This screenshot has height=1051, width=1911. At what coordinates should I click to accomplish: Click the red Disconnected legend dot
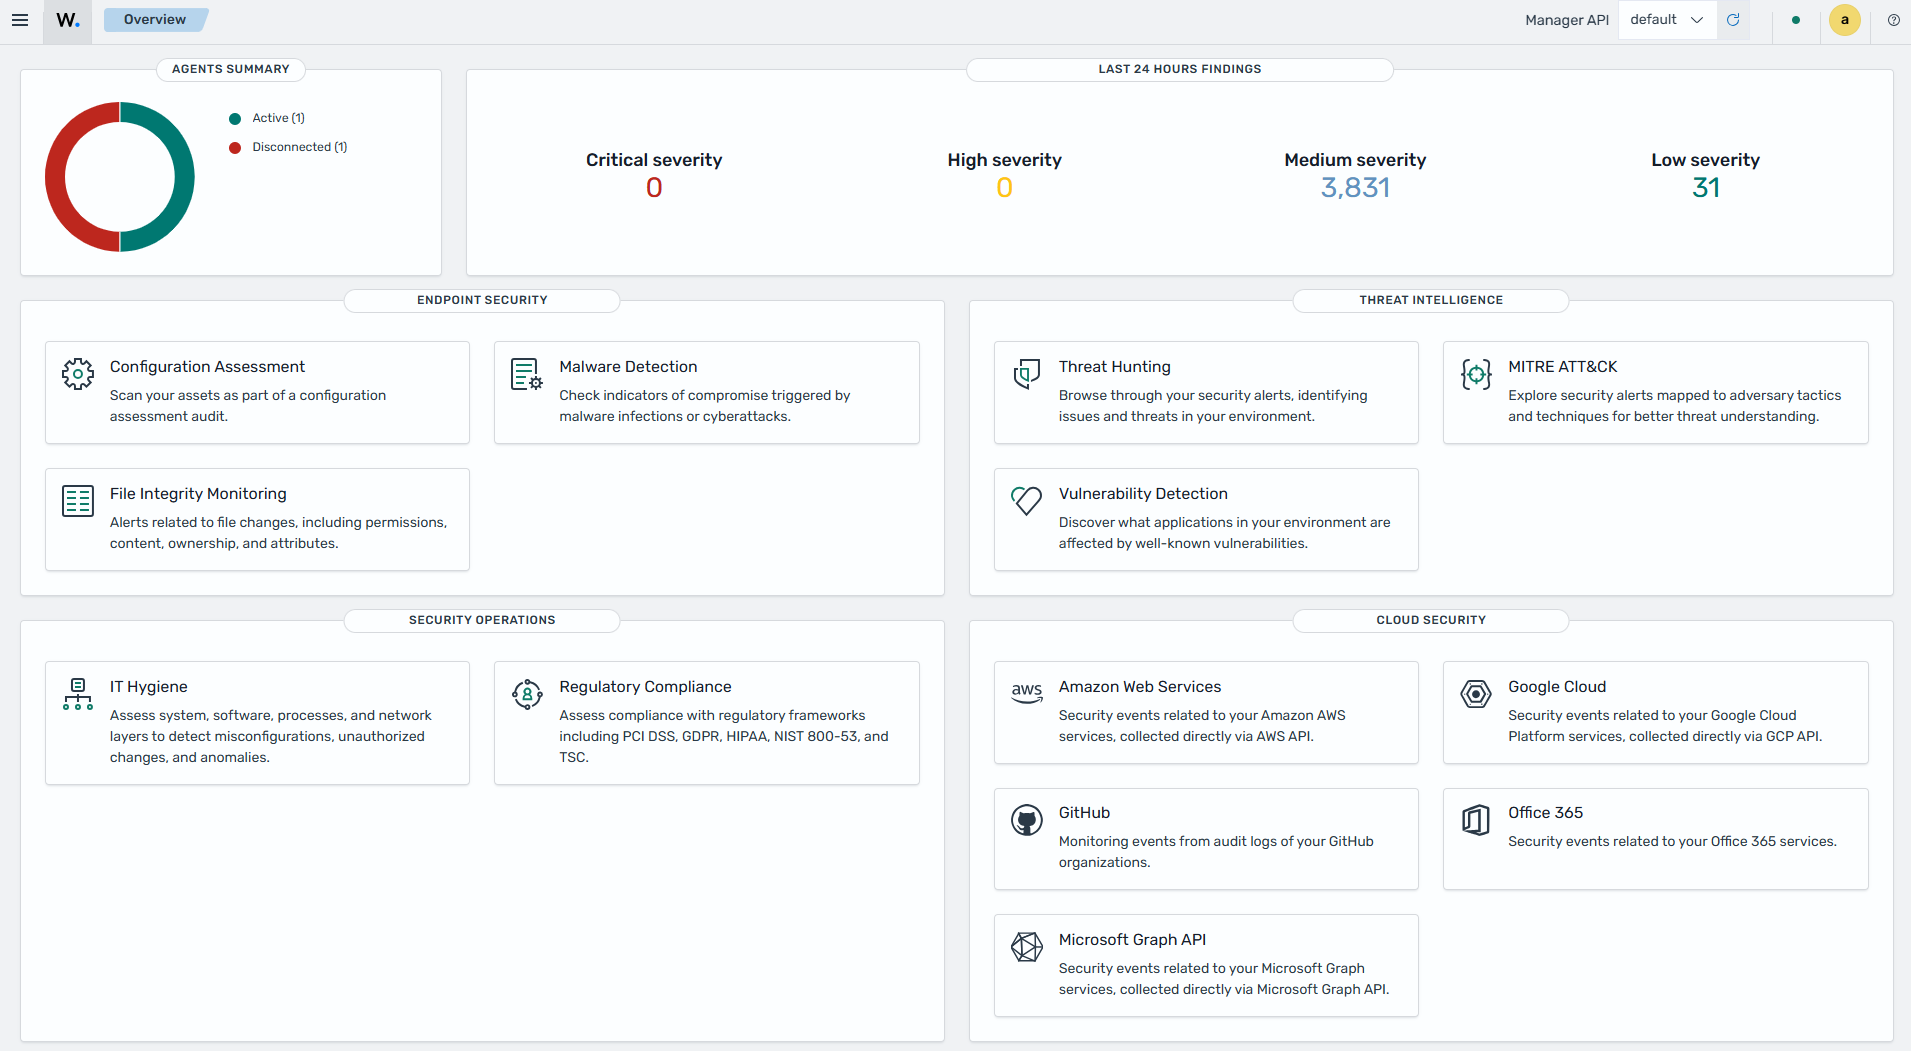(235, 147)
